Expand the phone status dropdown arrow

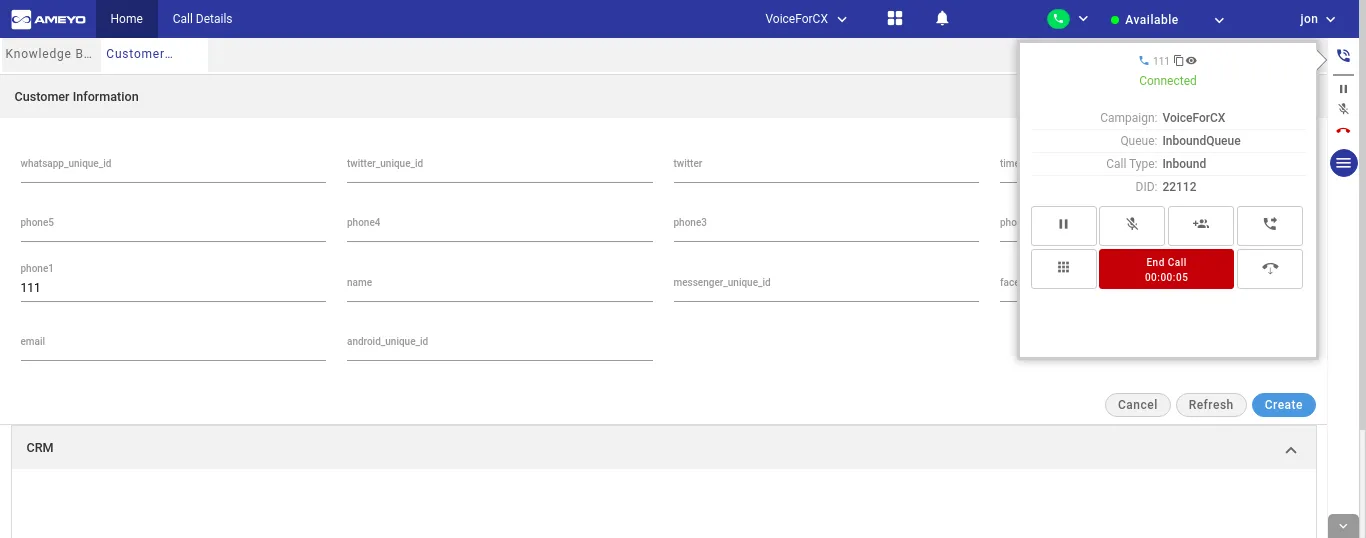click(x=1083, y=19)
